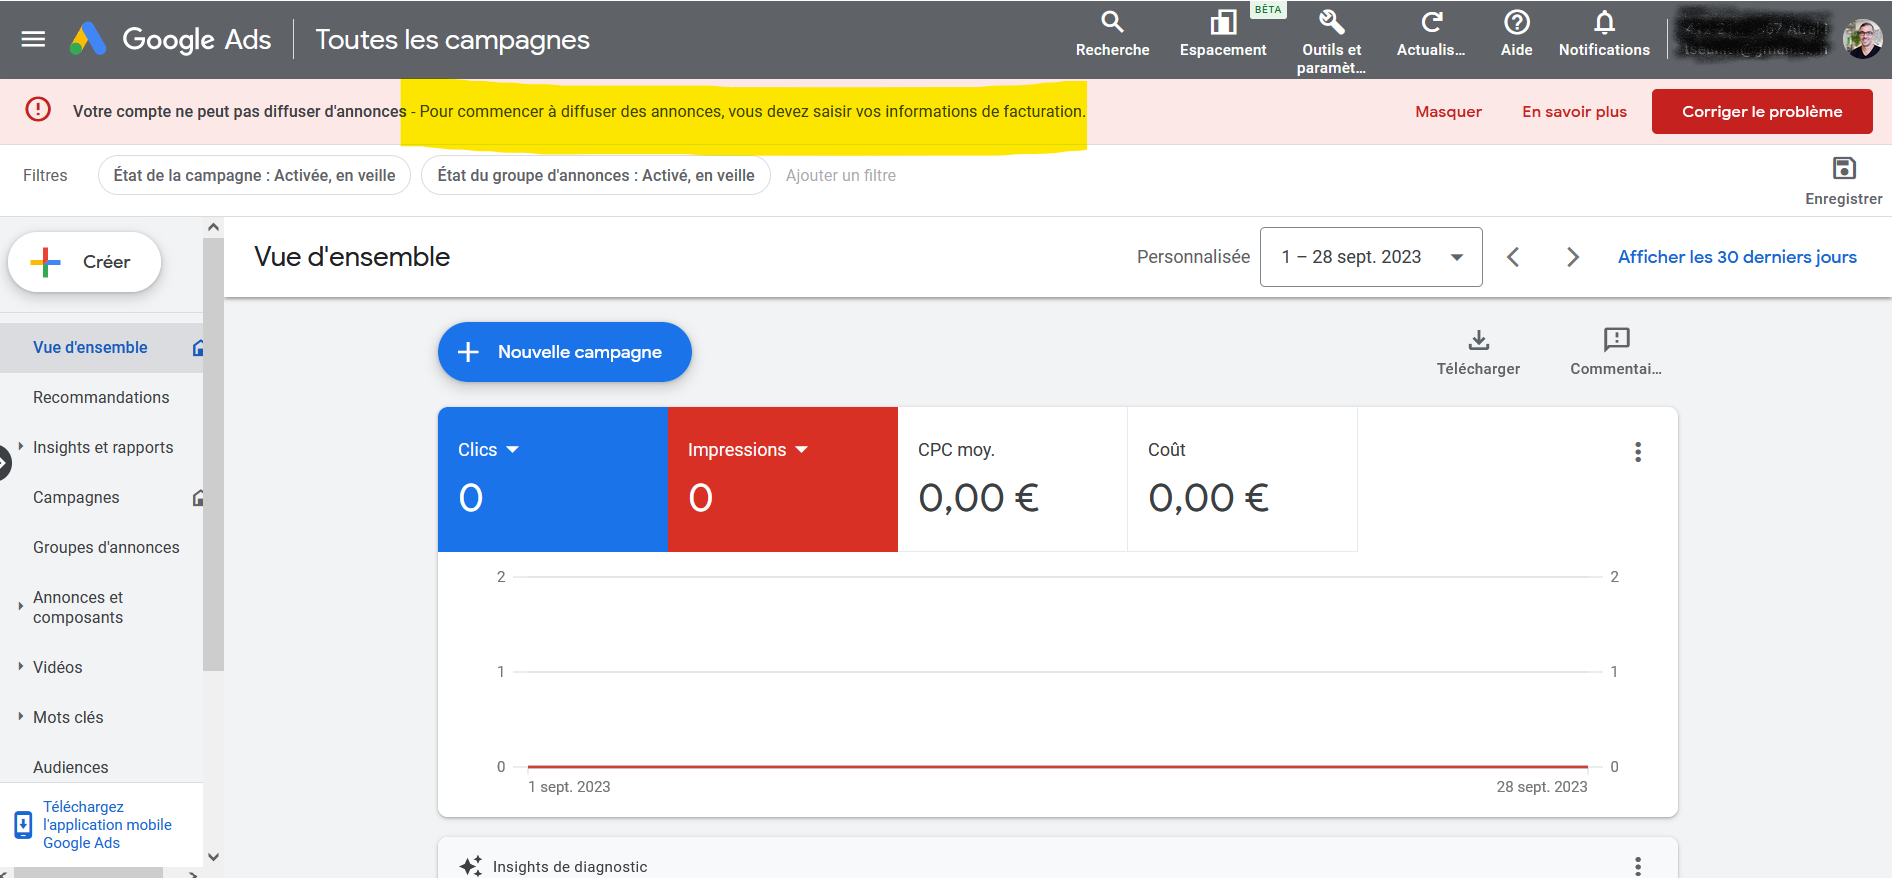Expand Insights et rapports section

[21, 447]
